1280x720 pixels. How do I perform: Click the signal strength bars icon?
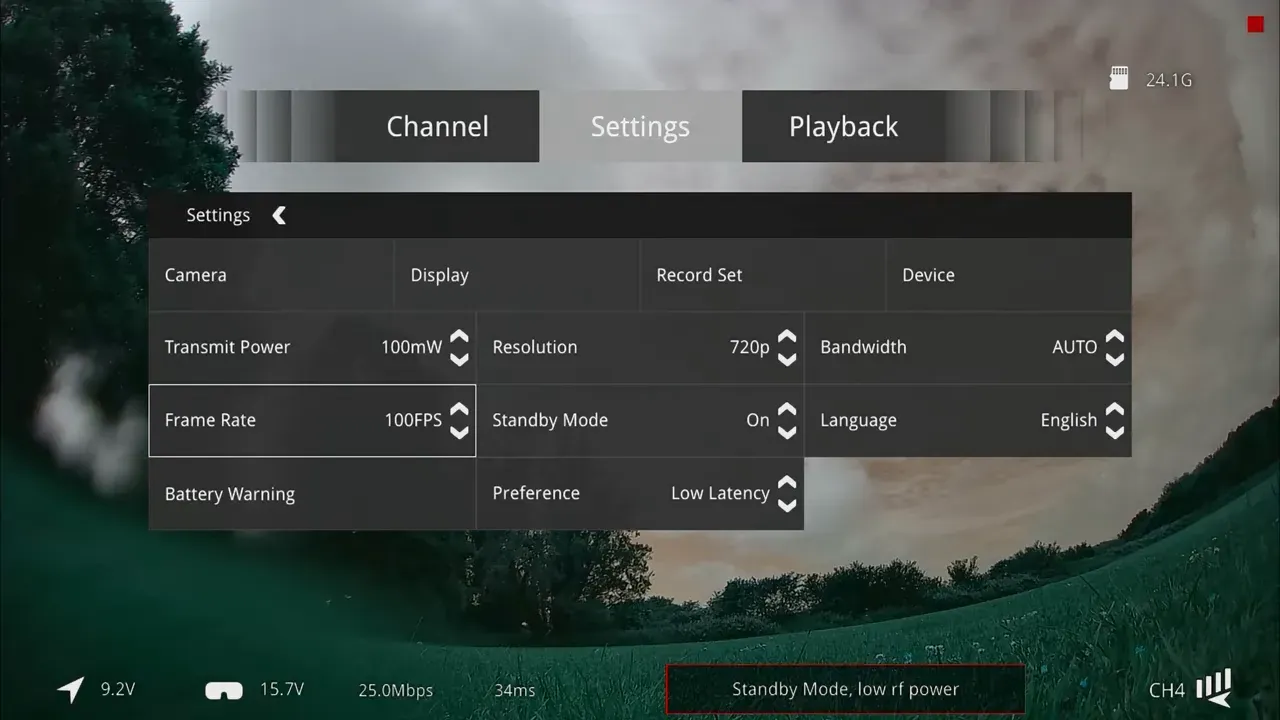(1214, 686)
